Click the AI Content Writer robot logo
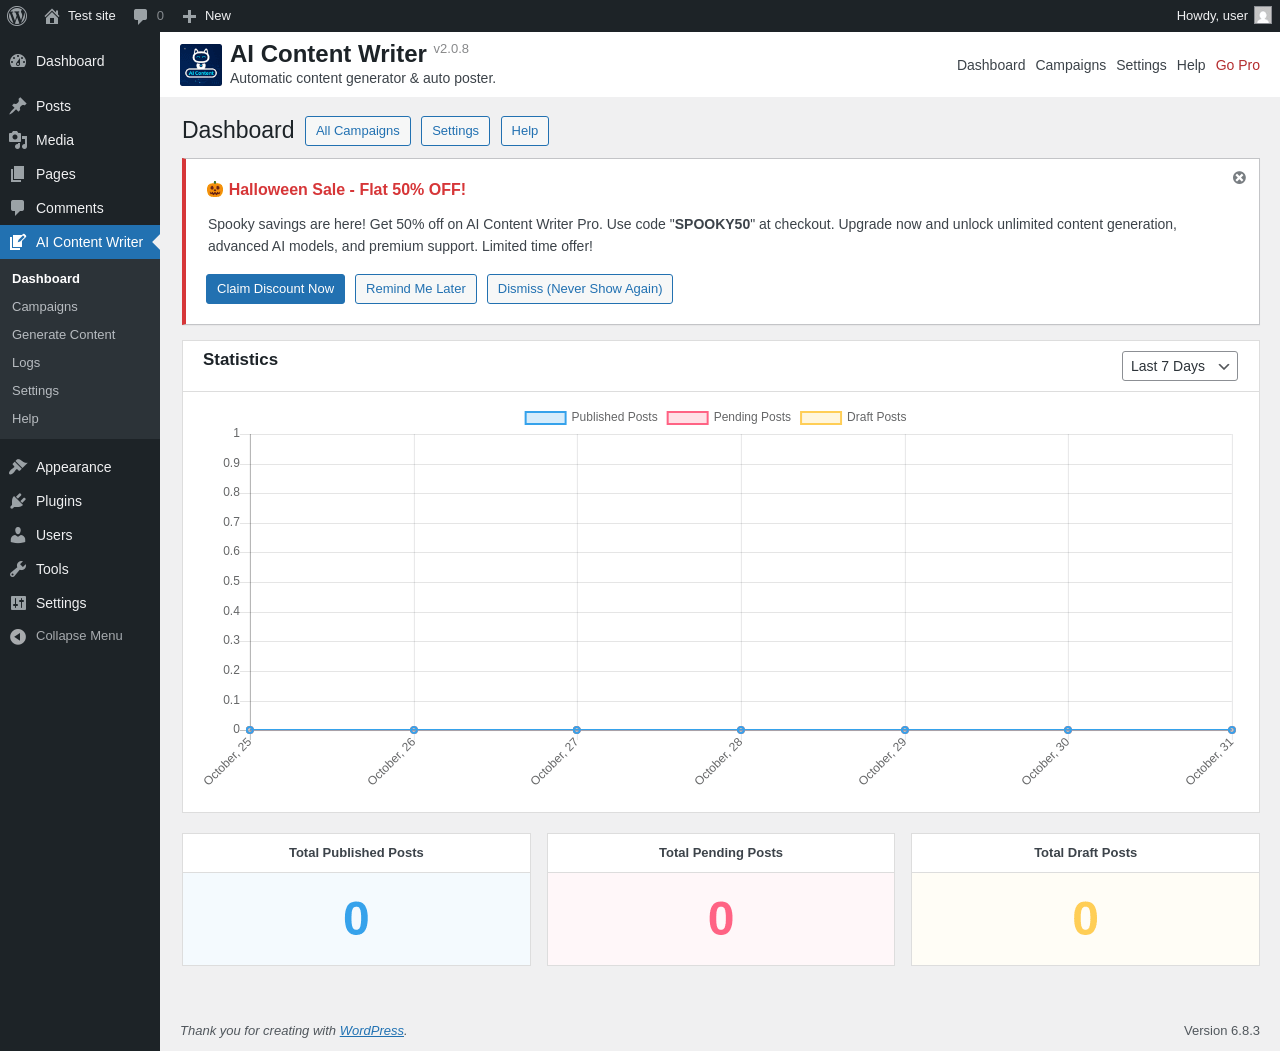Image resolution: width=1280 pixels, height=1051 pixels. (201, 65)
